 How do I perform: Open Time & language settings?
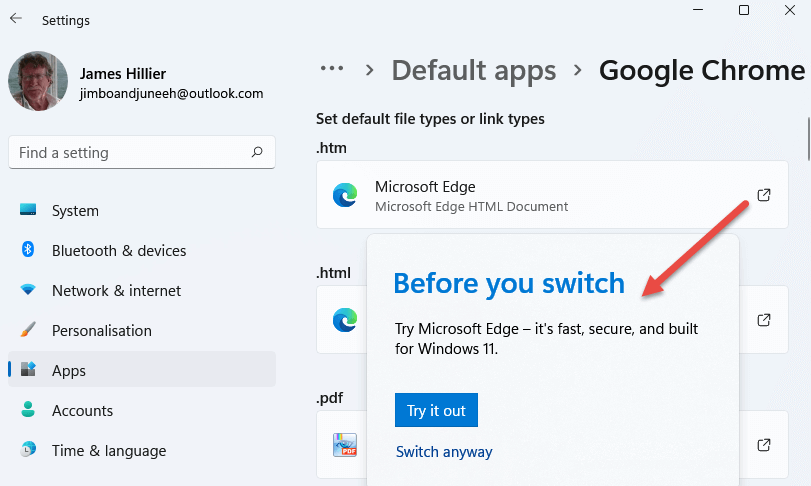tap(142, 450)
